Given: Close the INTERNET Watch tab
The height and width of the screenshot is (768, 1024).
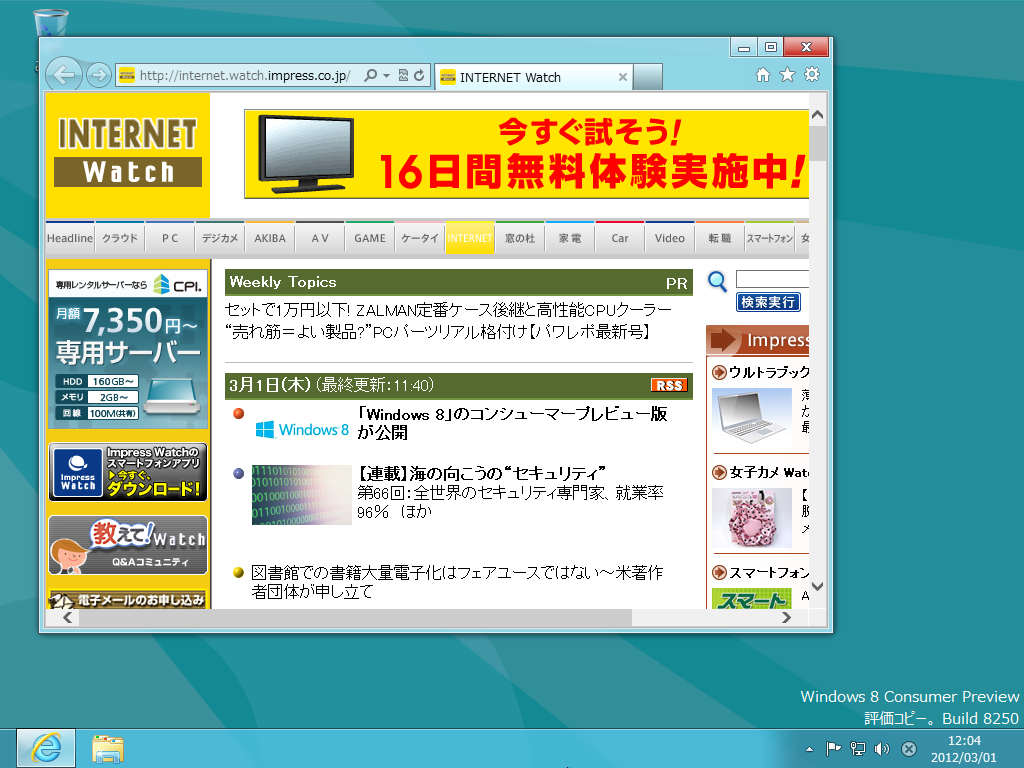Looking at the screenshot, I should [x=622, y=77].
